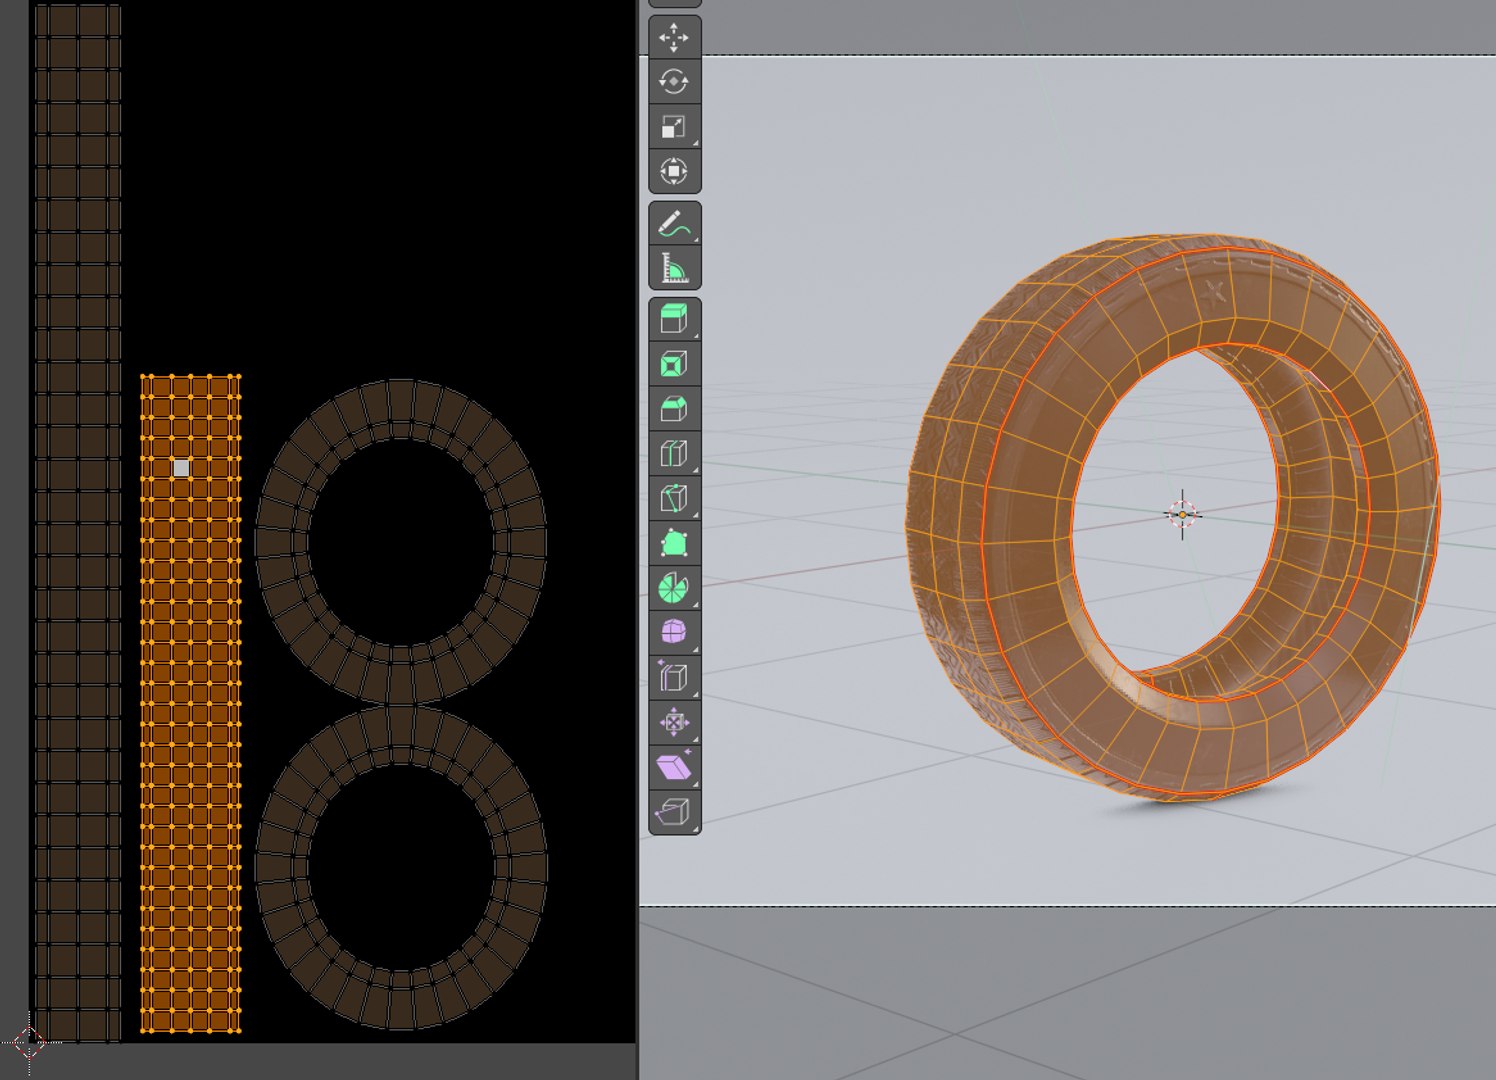This screenshot has height=1080, width=1496.
Task: Click the gray highlighted face in the UV editor
Action: [181, 468]
